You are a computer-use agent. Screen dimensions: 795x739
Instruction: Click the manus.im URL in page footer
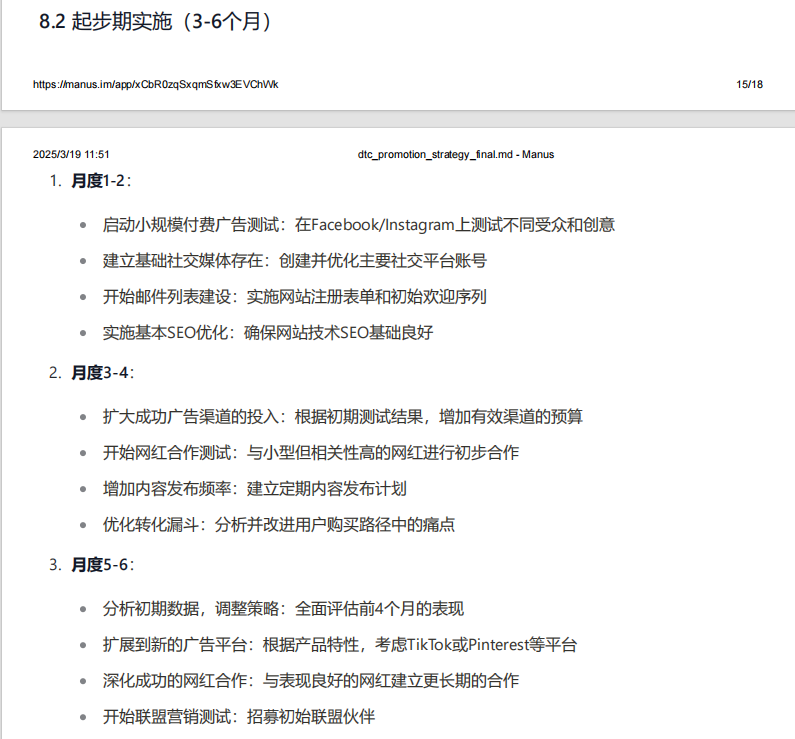[156, 85]
